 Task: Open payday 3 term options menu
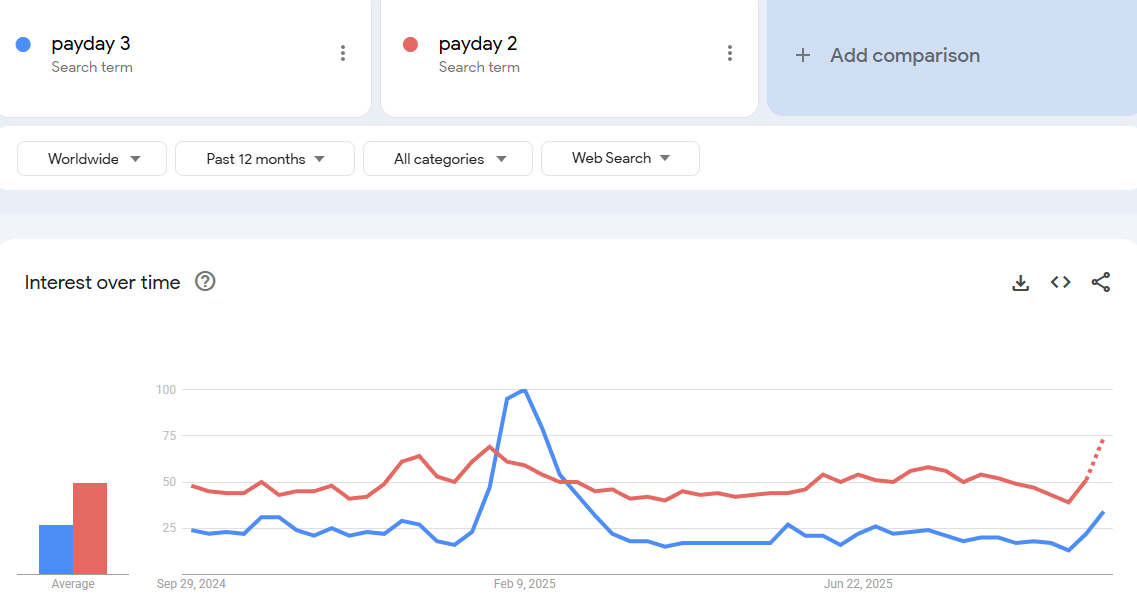[x=343, y=53]
